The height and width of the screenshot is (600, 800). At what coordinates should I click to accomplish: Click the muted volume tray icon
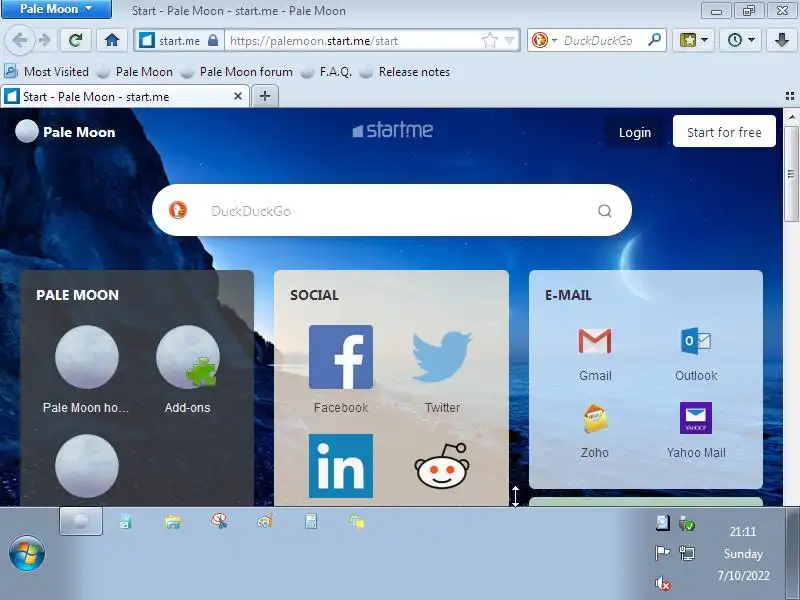pyautogui.click(x=663, y=583)
